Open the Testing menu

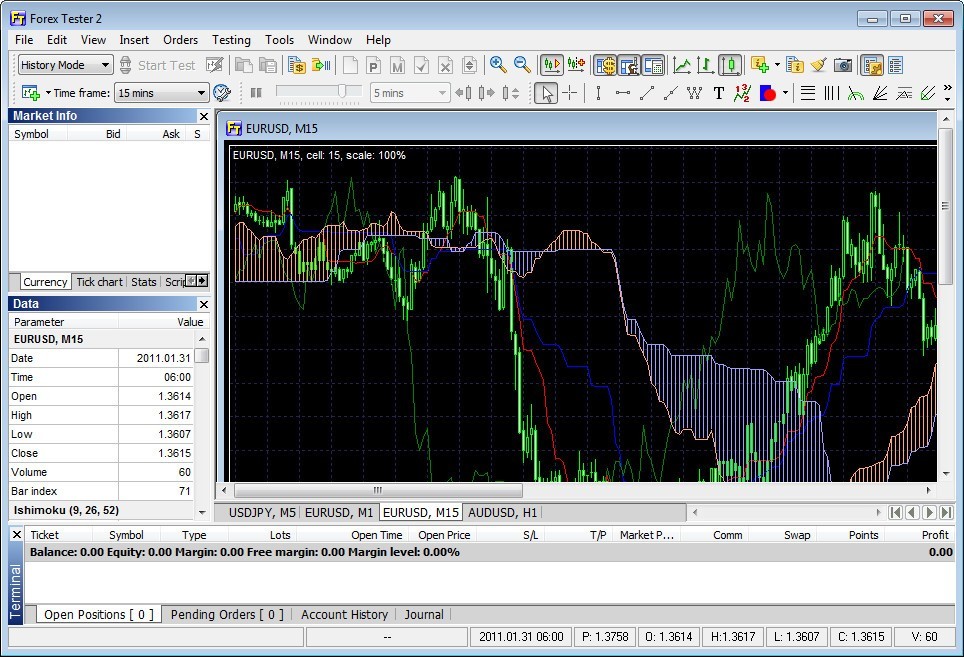tap(231, 40)
